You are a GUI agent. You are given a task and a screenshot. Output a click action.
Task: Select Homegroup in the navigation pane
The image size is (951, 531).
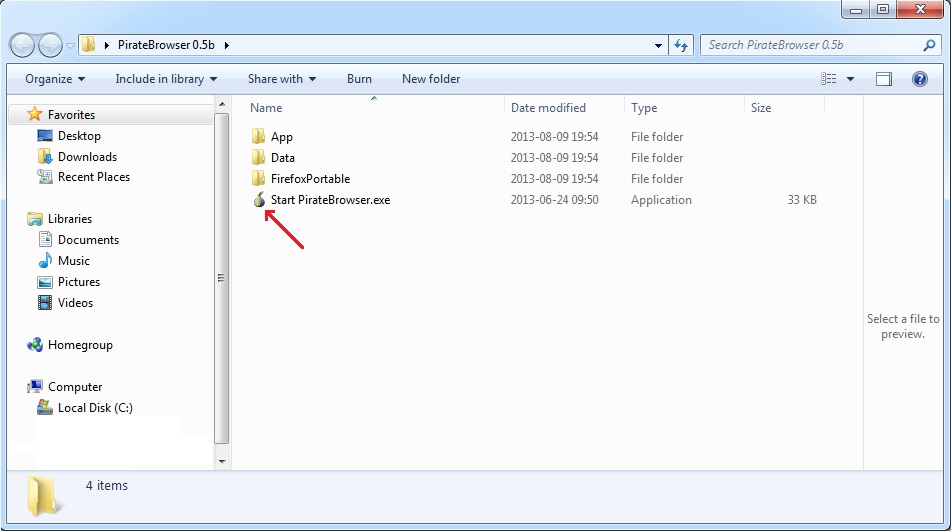pyautogui.click(x=80, y=345)
